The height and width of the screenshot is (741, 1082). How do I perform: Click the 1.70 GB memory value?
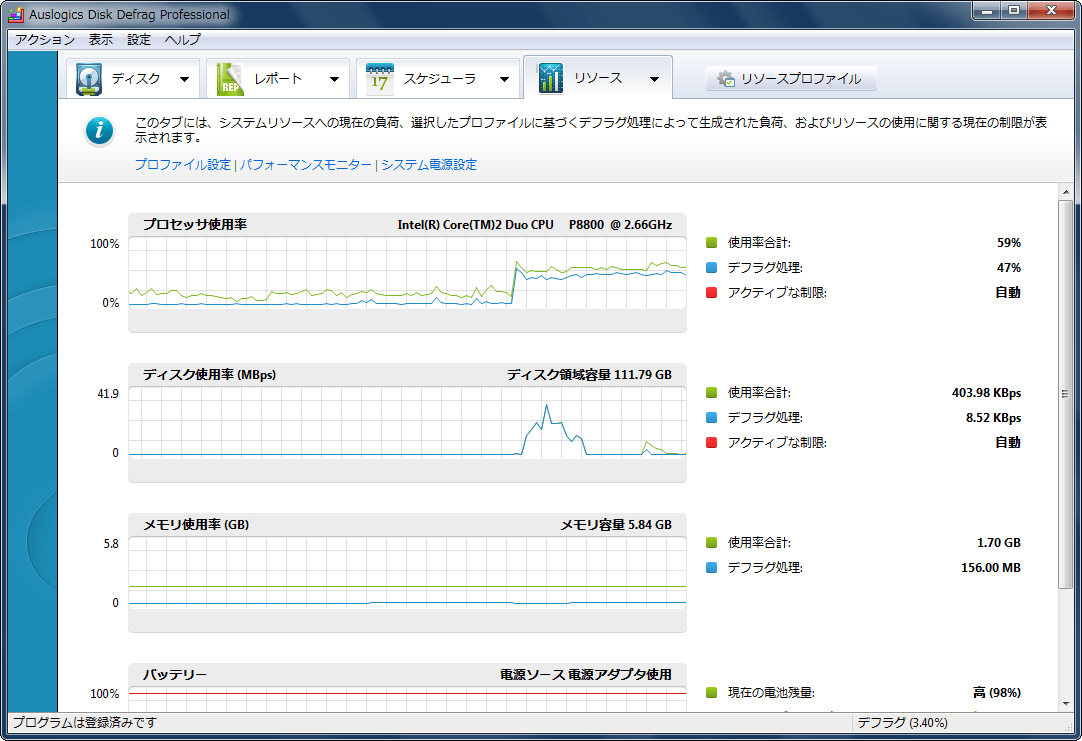pos(999,543)
